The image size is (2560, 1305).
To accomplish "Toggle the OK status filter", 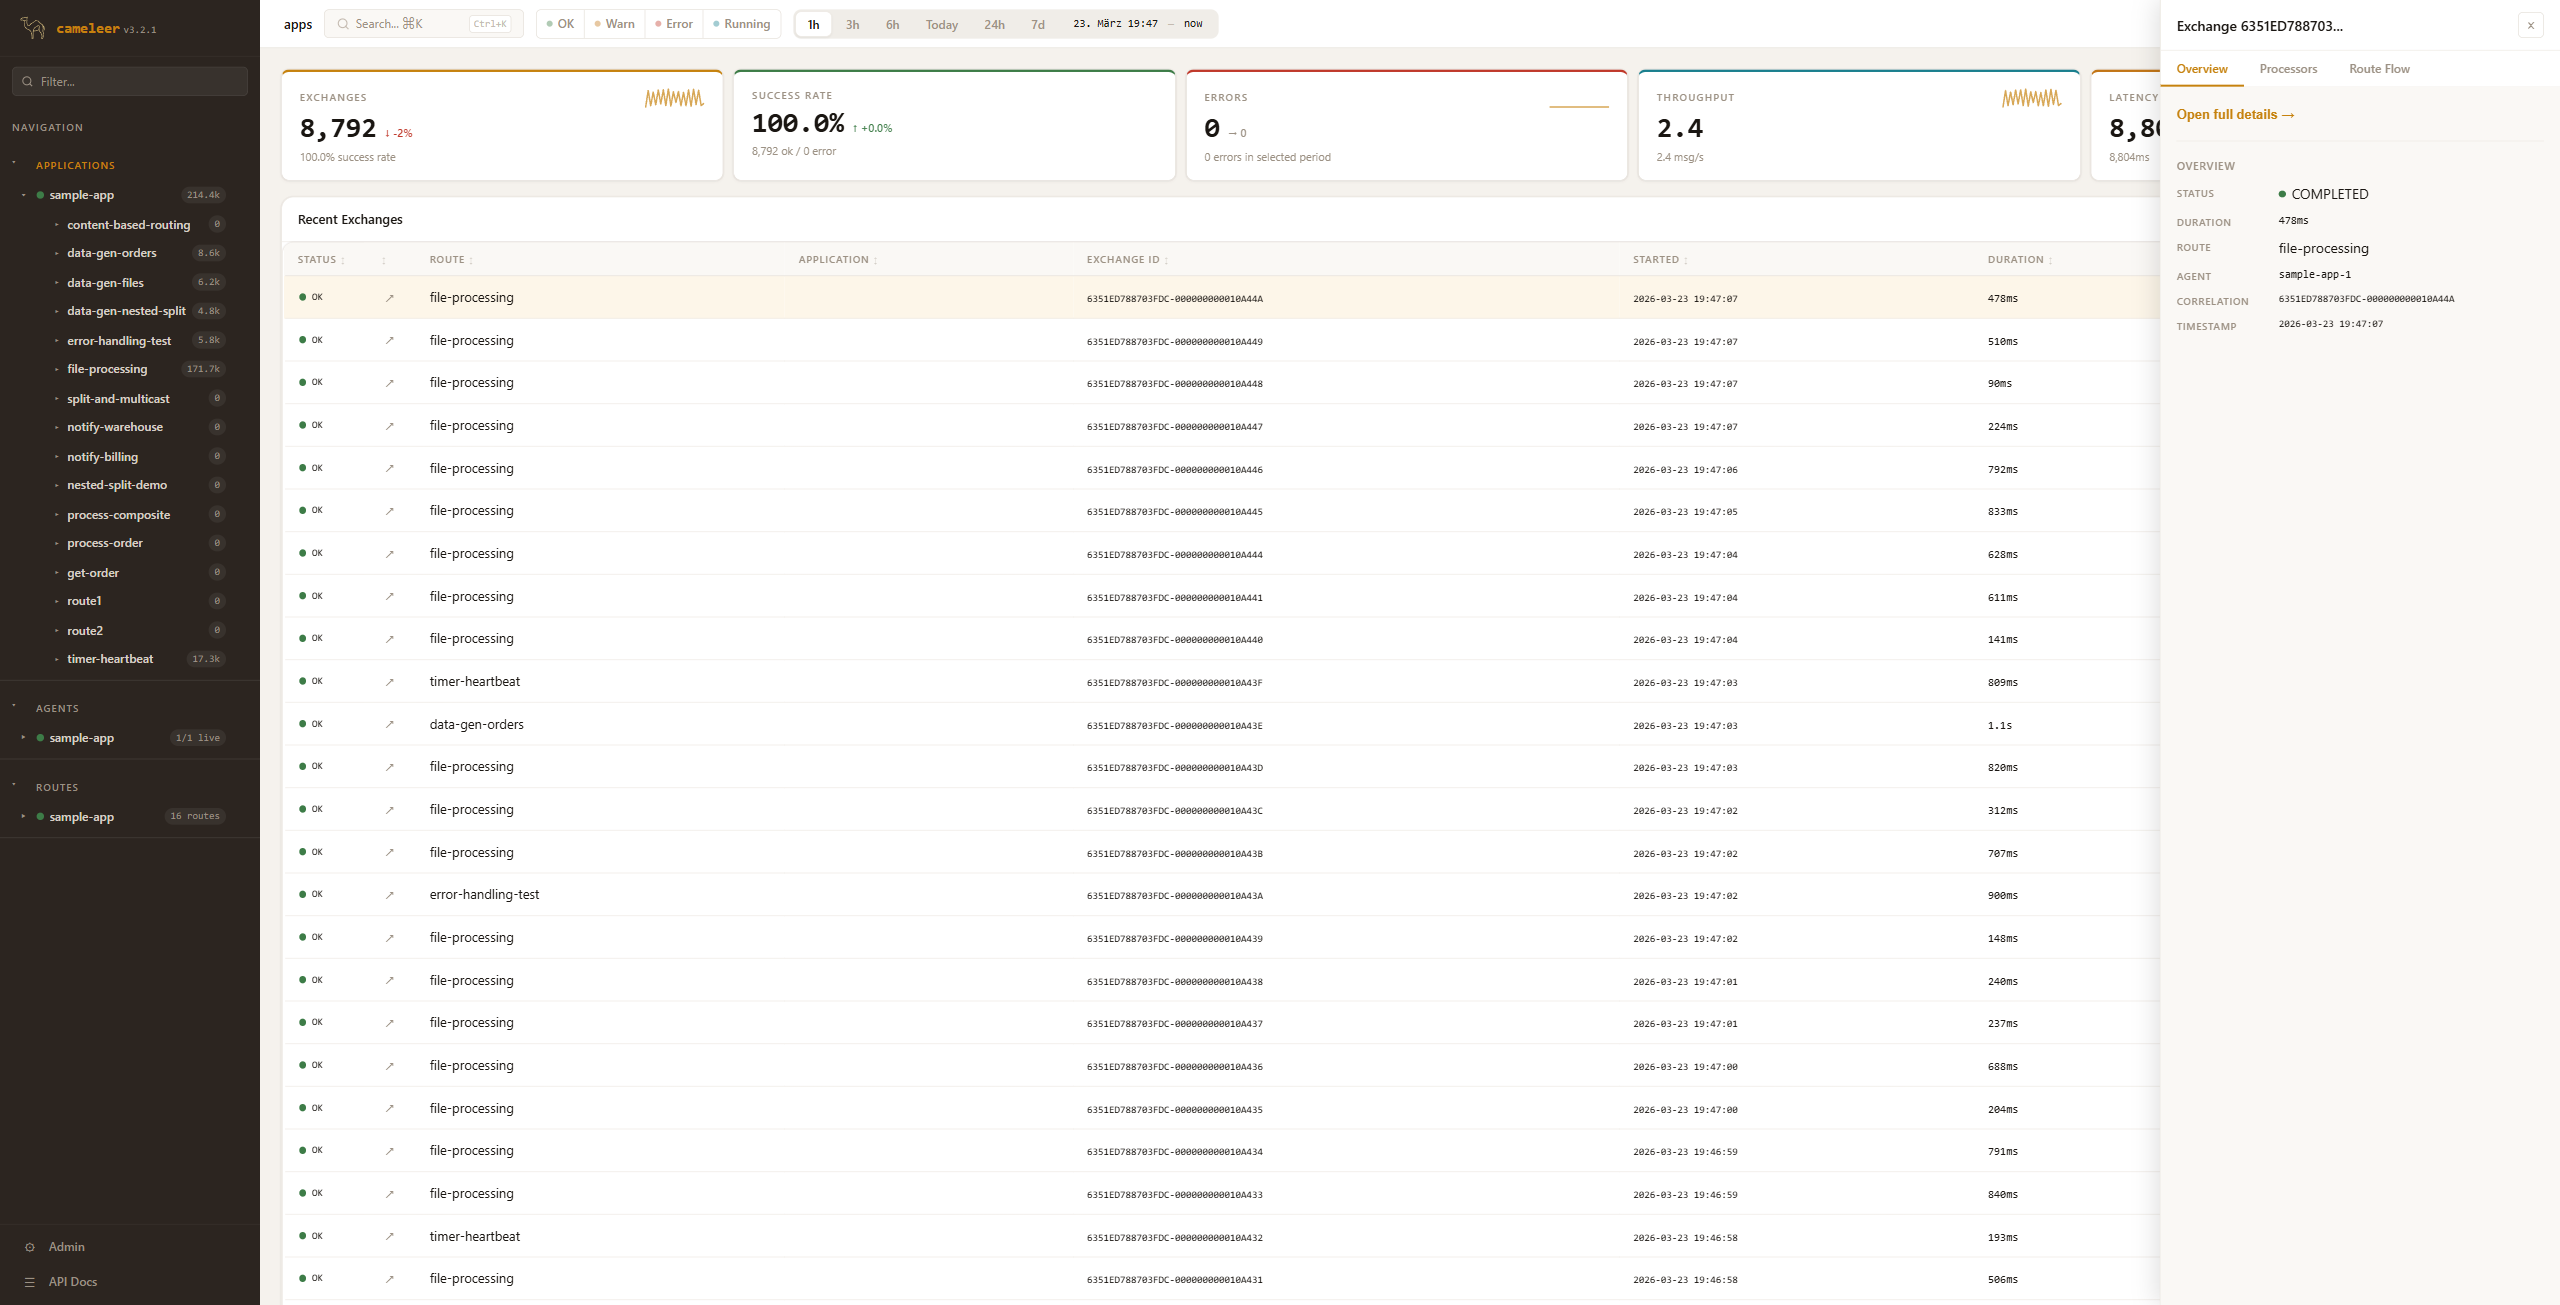I will [560, 24].
